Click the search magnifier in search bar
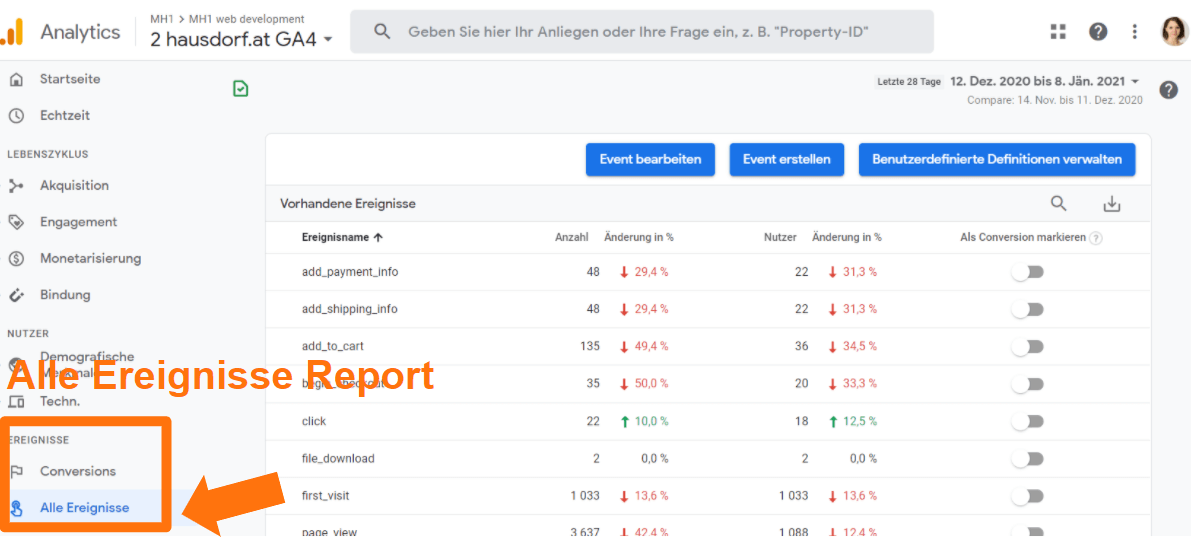 [x=382, y=32]
